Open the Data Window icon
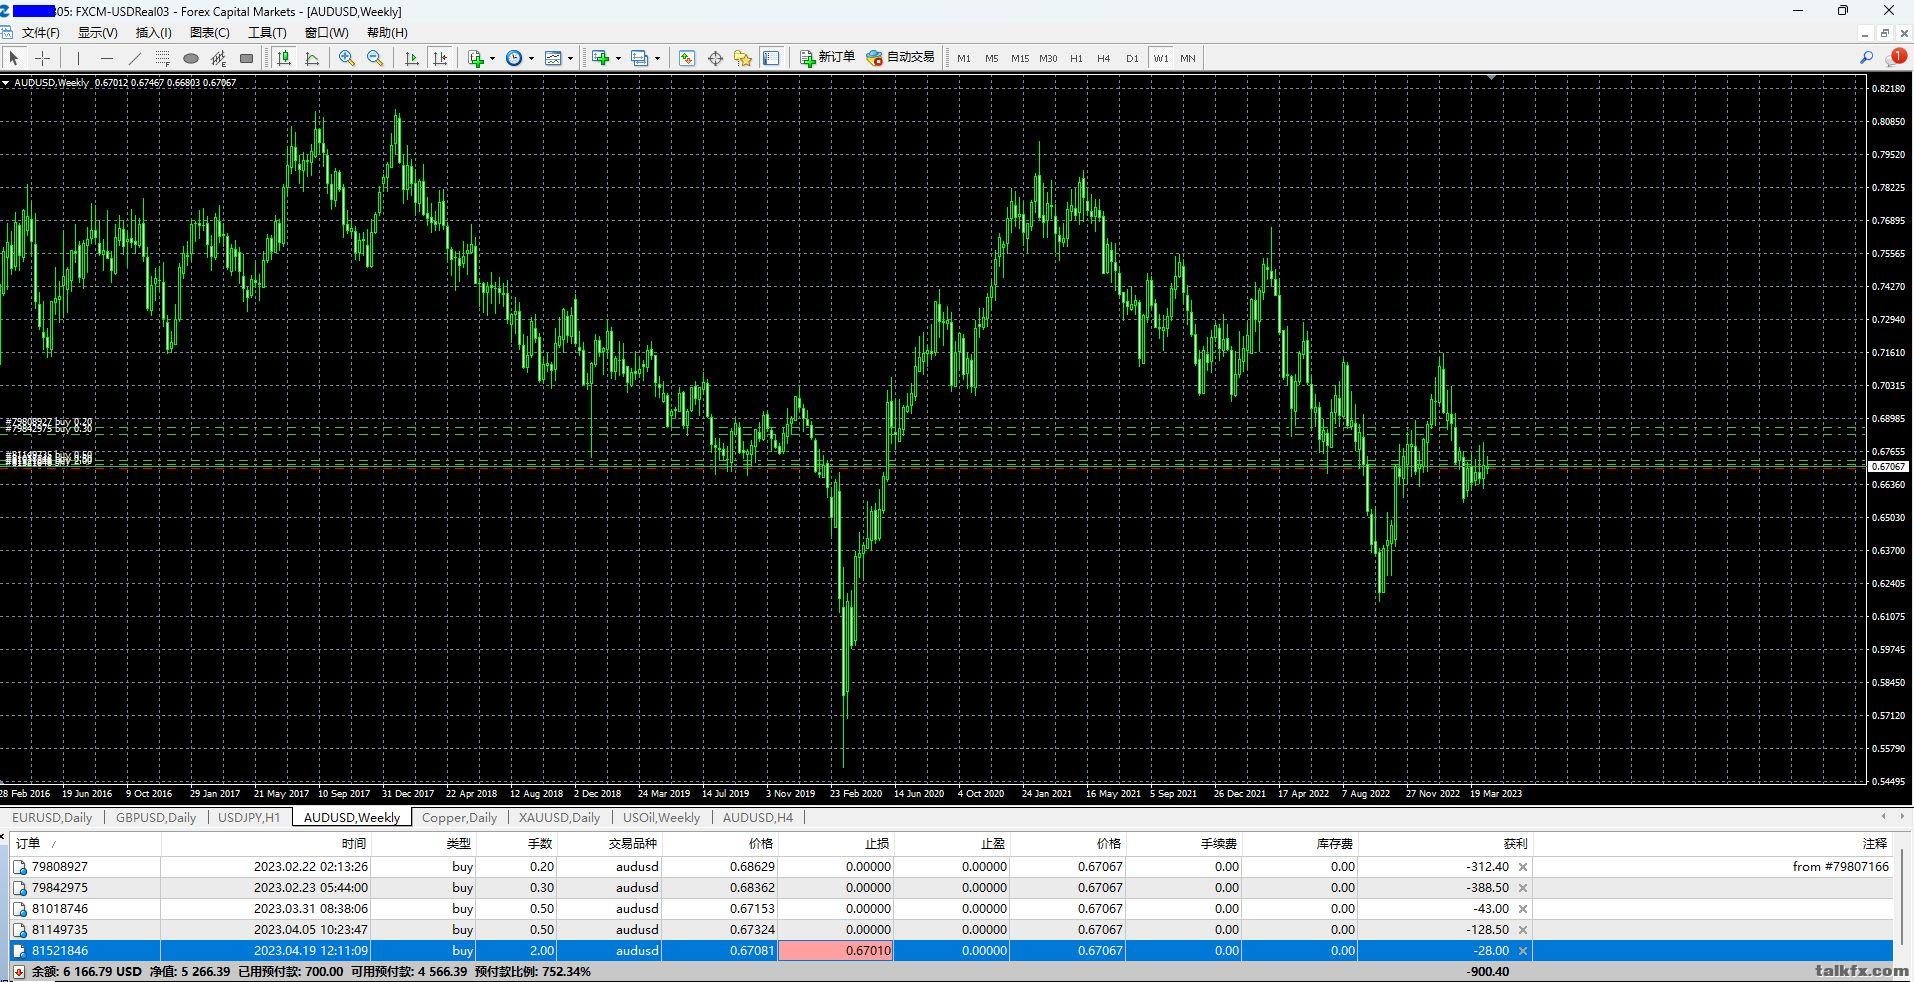 click(x=715, y=58)
